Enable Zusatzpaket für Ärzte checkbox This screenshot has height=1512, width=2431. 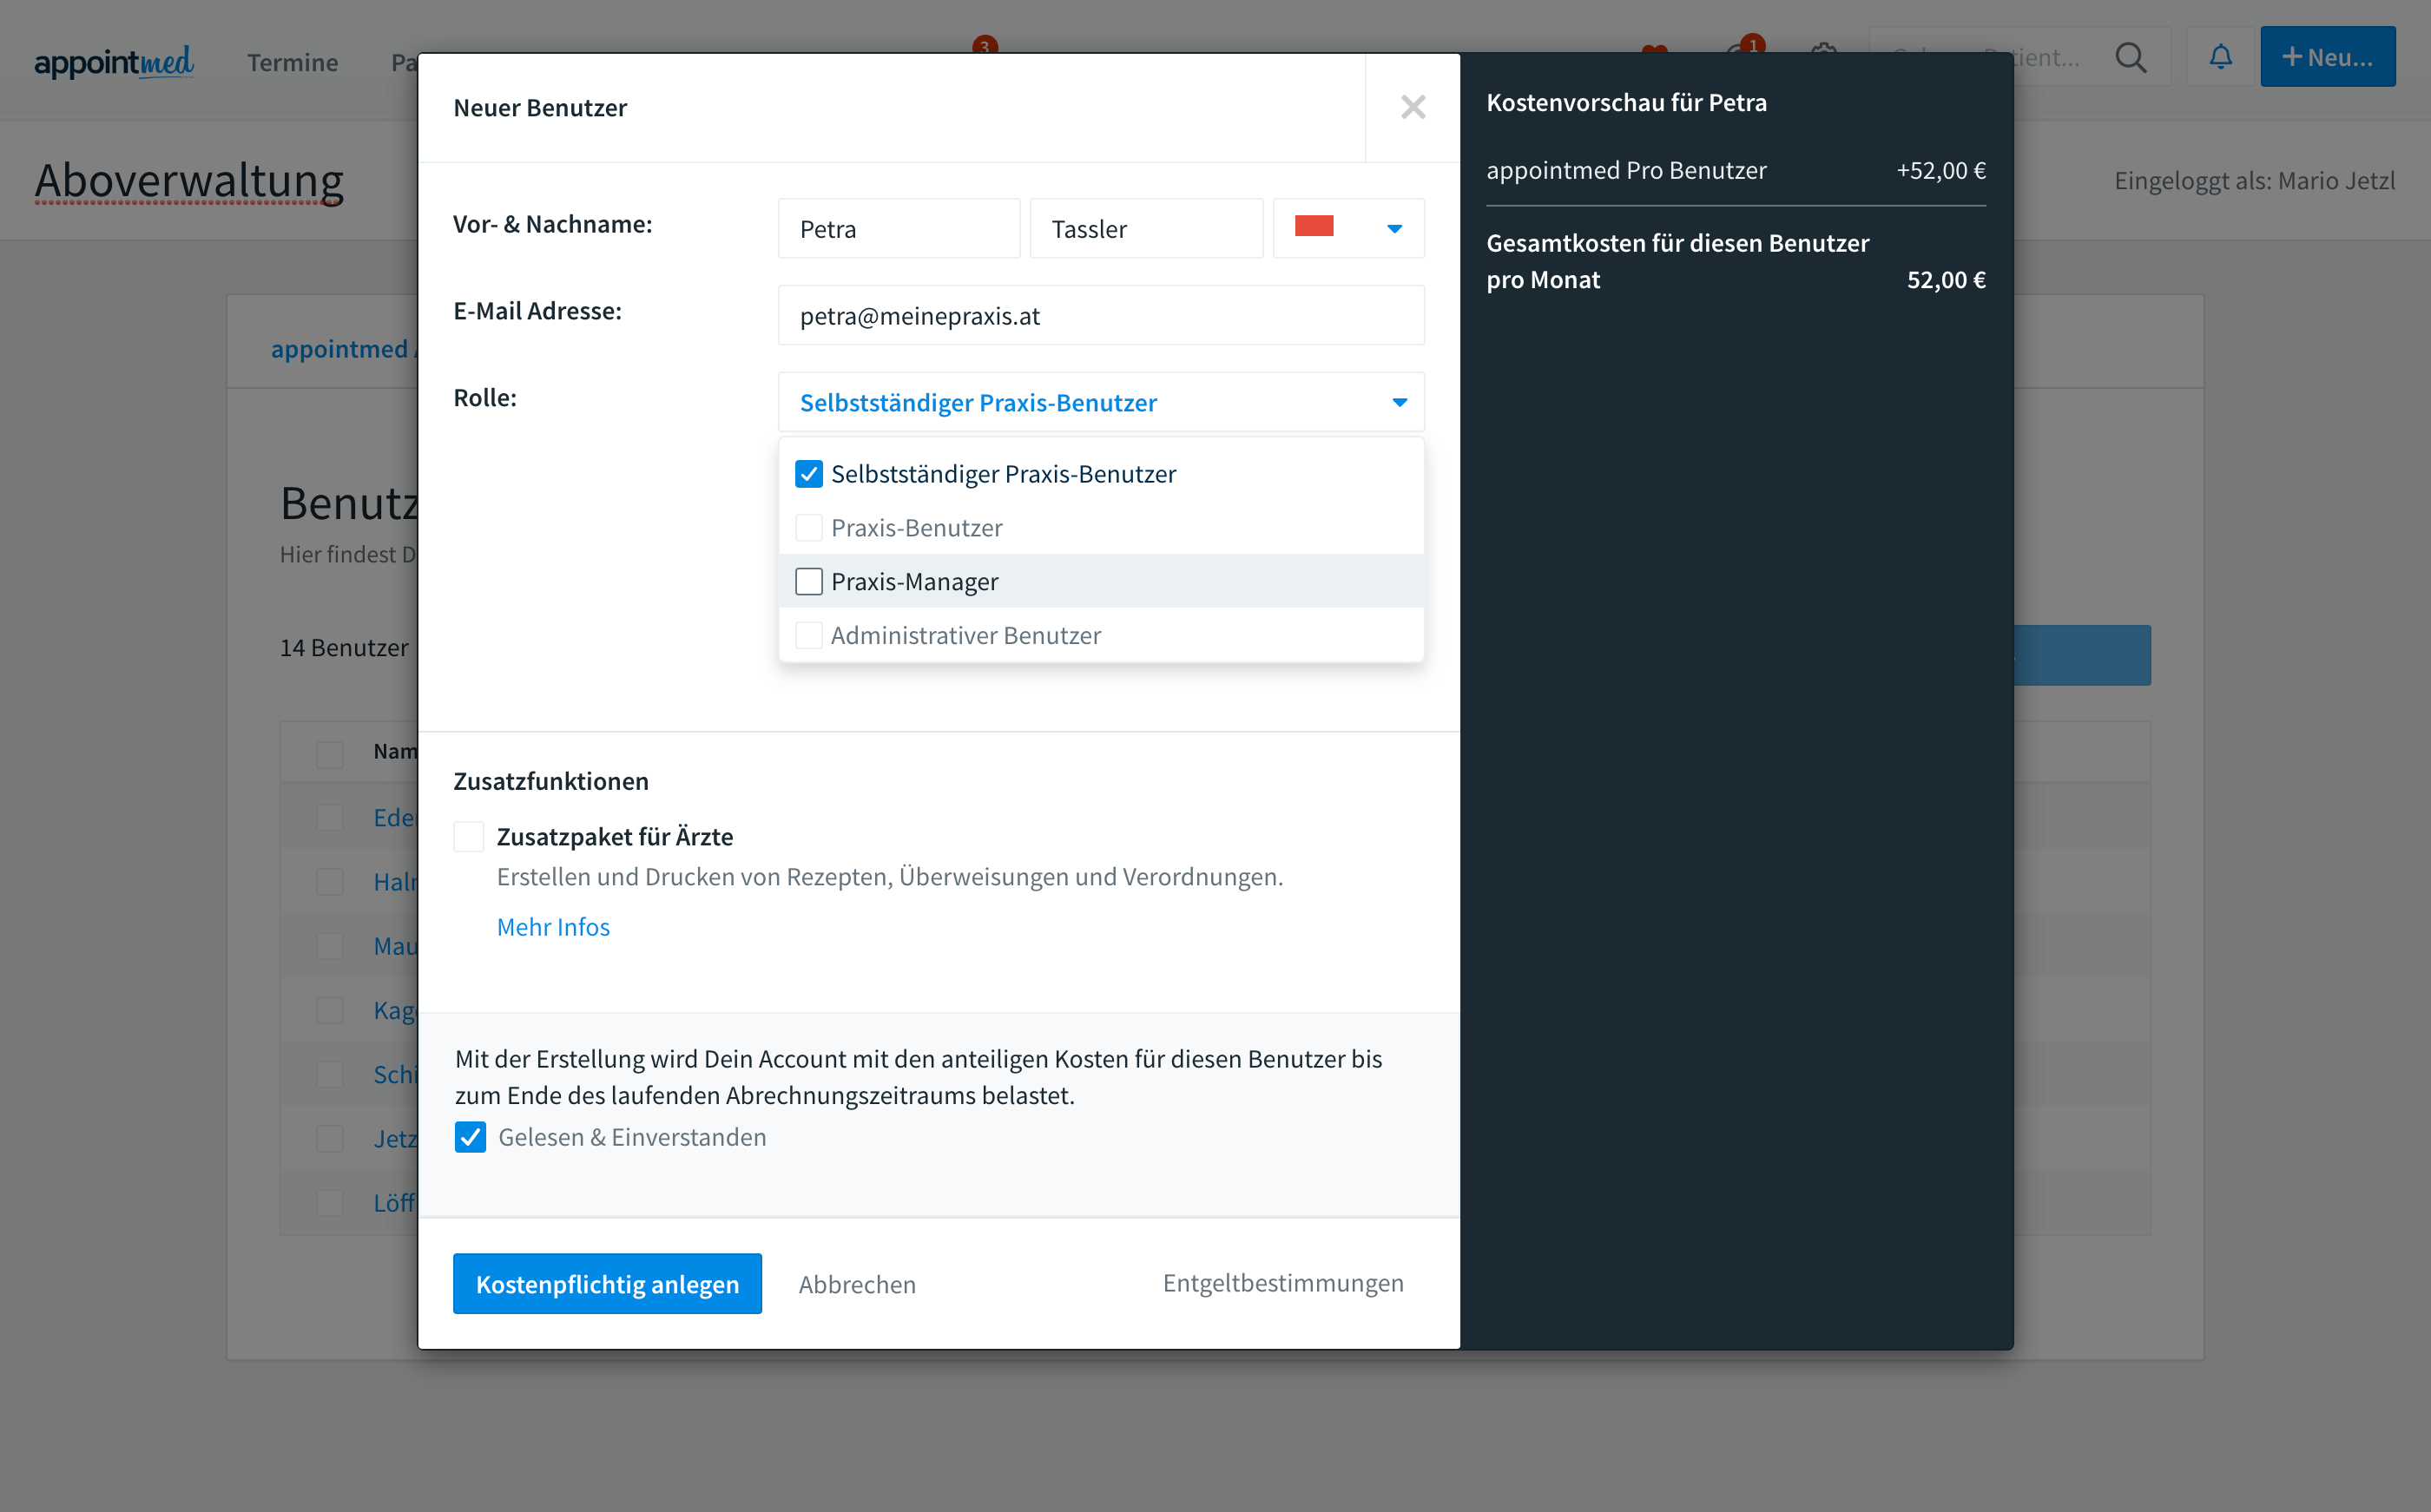click(x=469, y=836)
